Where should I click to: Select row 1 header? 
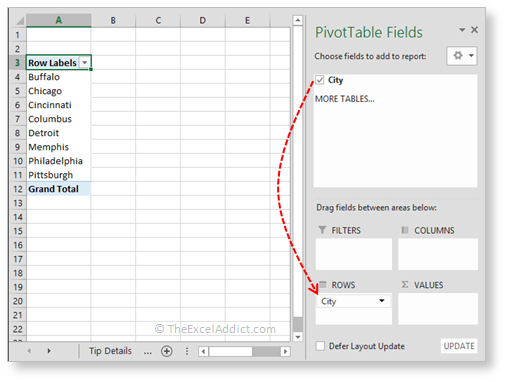coord(18,35)
